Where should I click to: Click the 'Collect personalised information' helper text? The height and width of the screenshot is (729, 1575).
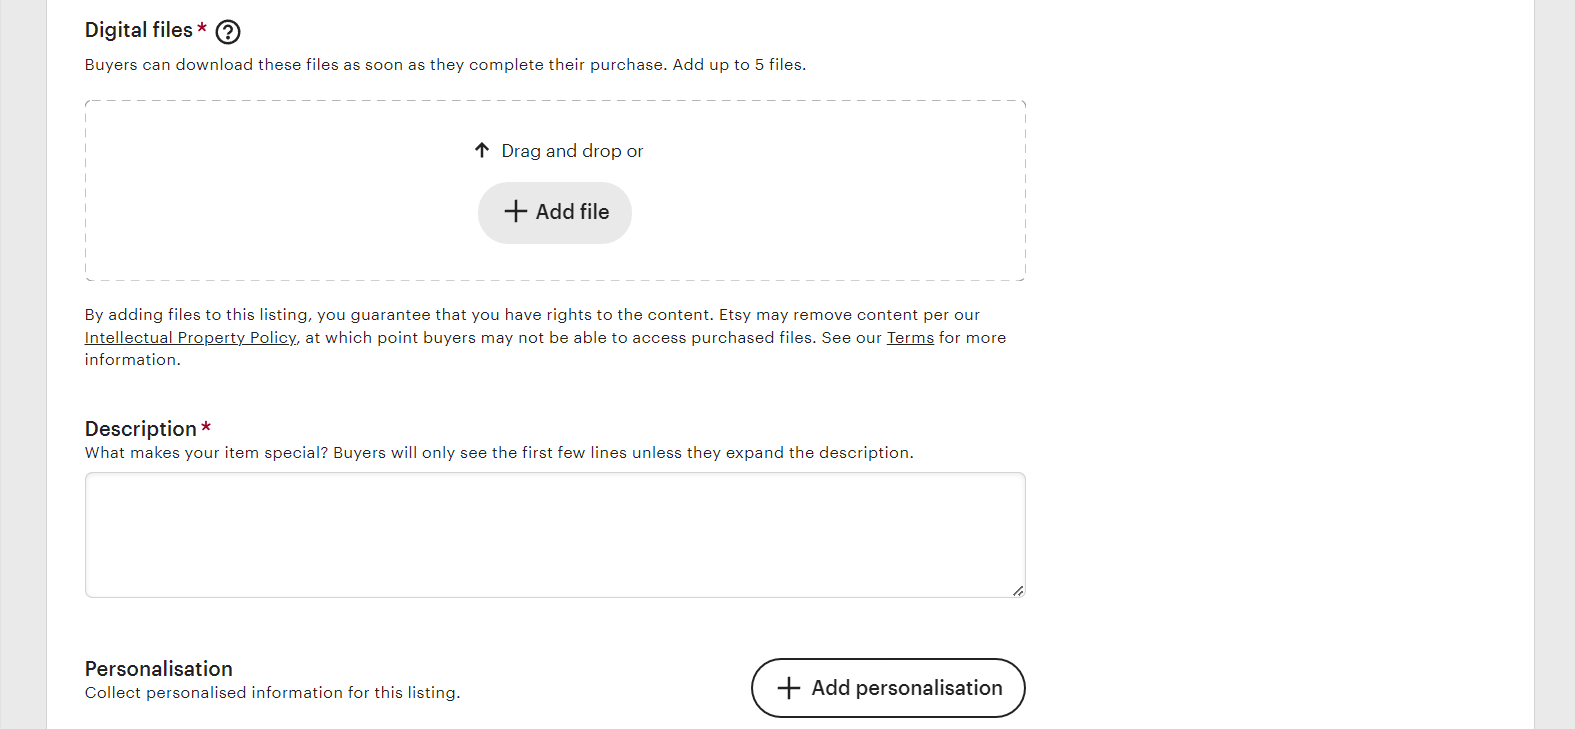tap(272, 692)
